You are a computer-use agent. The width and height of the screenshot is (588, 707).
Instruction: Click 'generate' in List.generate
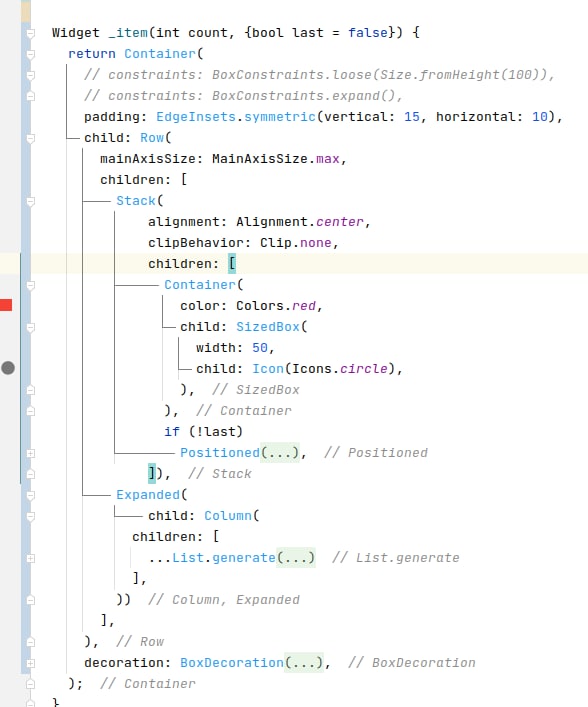243,558
